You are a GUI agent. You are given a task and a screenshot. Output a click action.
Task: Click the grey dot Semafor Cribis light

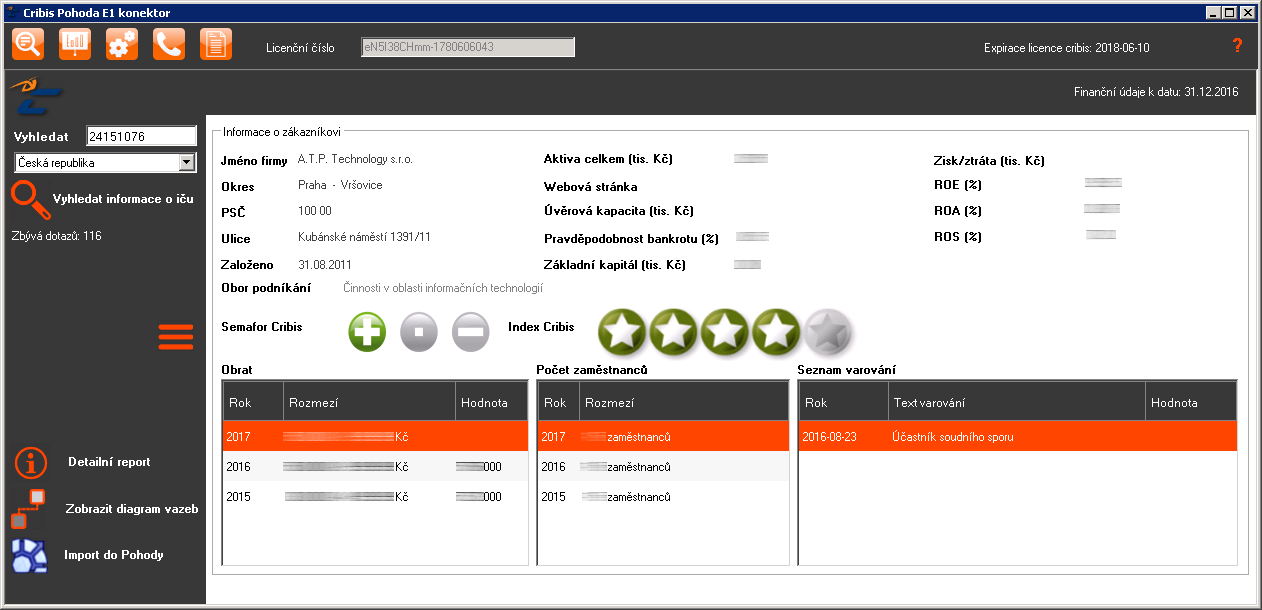[419, 332]
